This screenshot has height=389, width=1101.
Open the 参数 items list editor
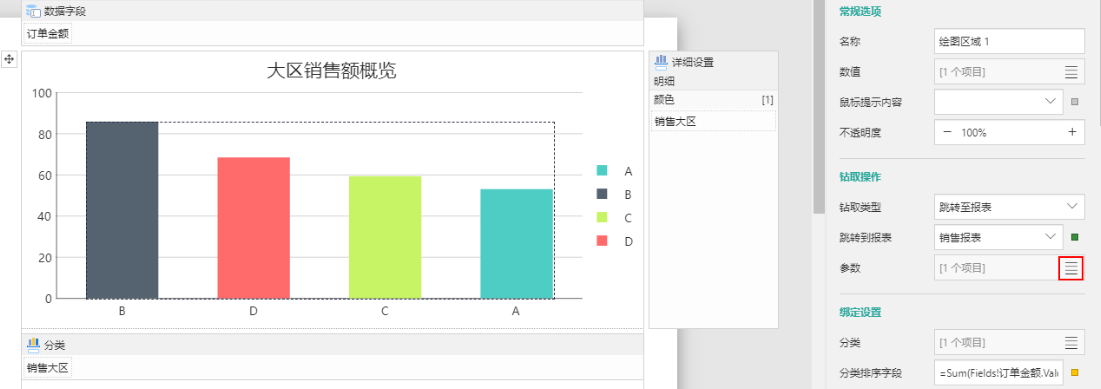[1071, 268]
